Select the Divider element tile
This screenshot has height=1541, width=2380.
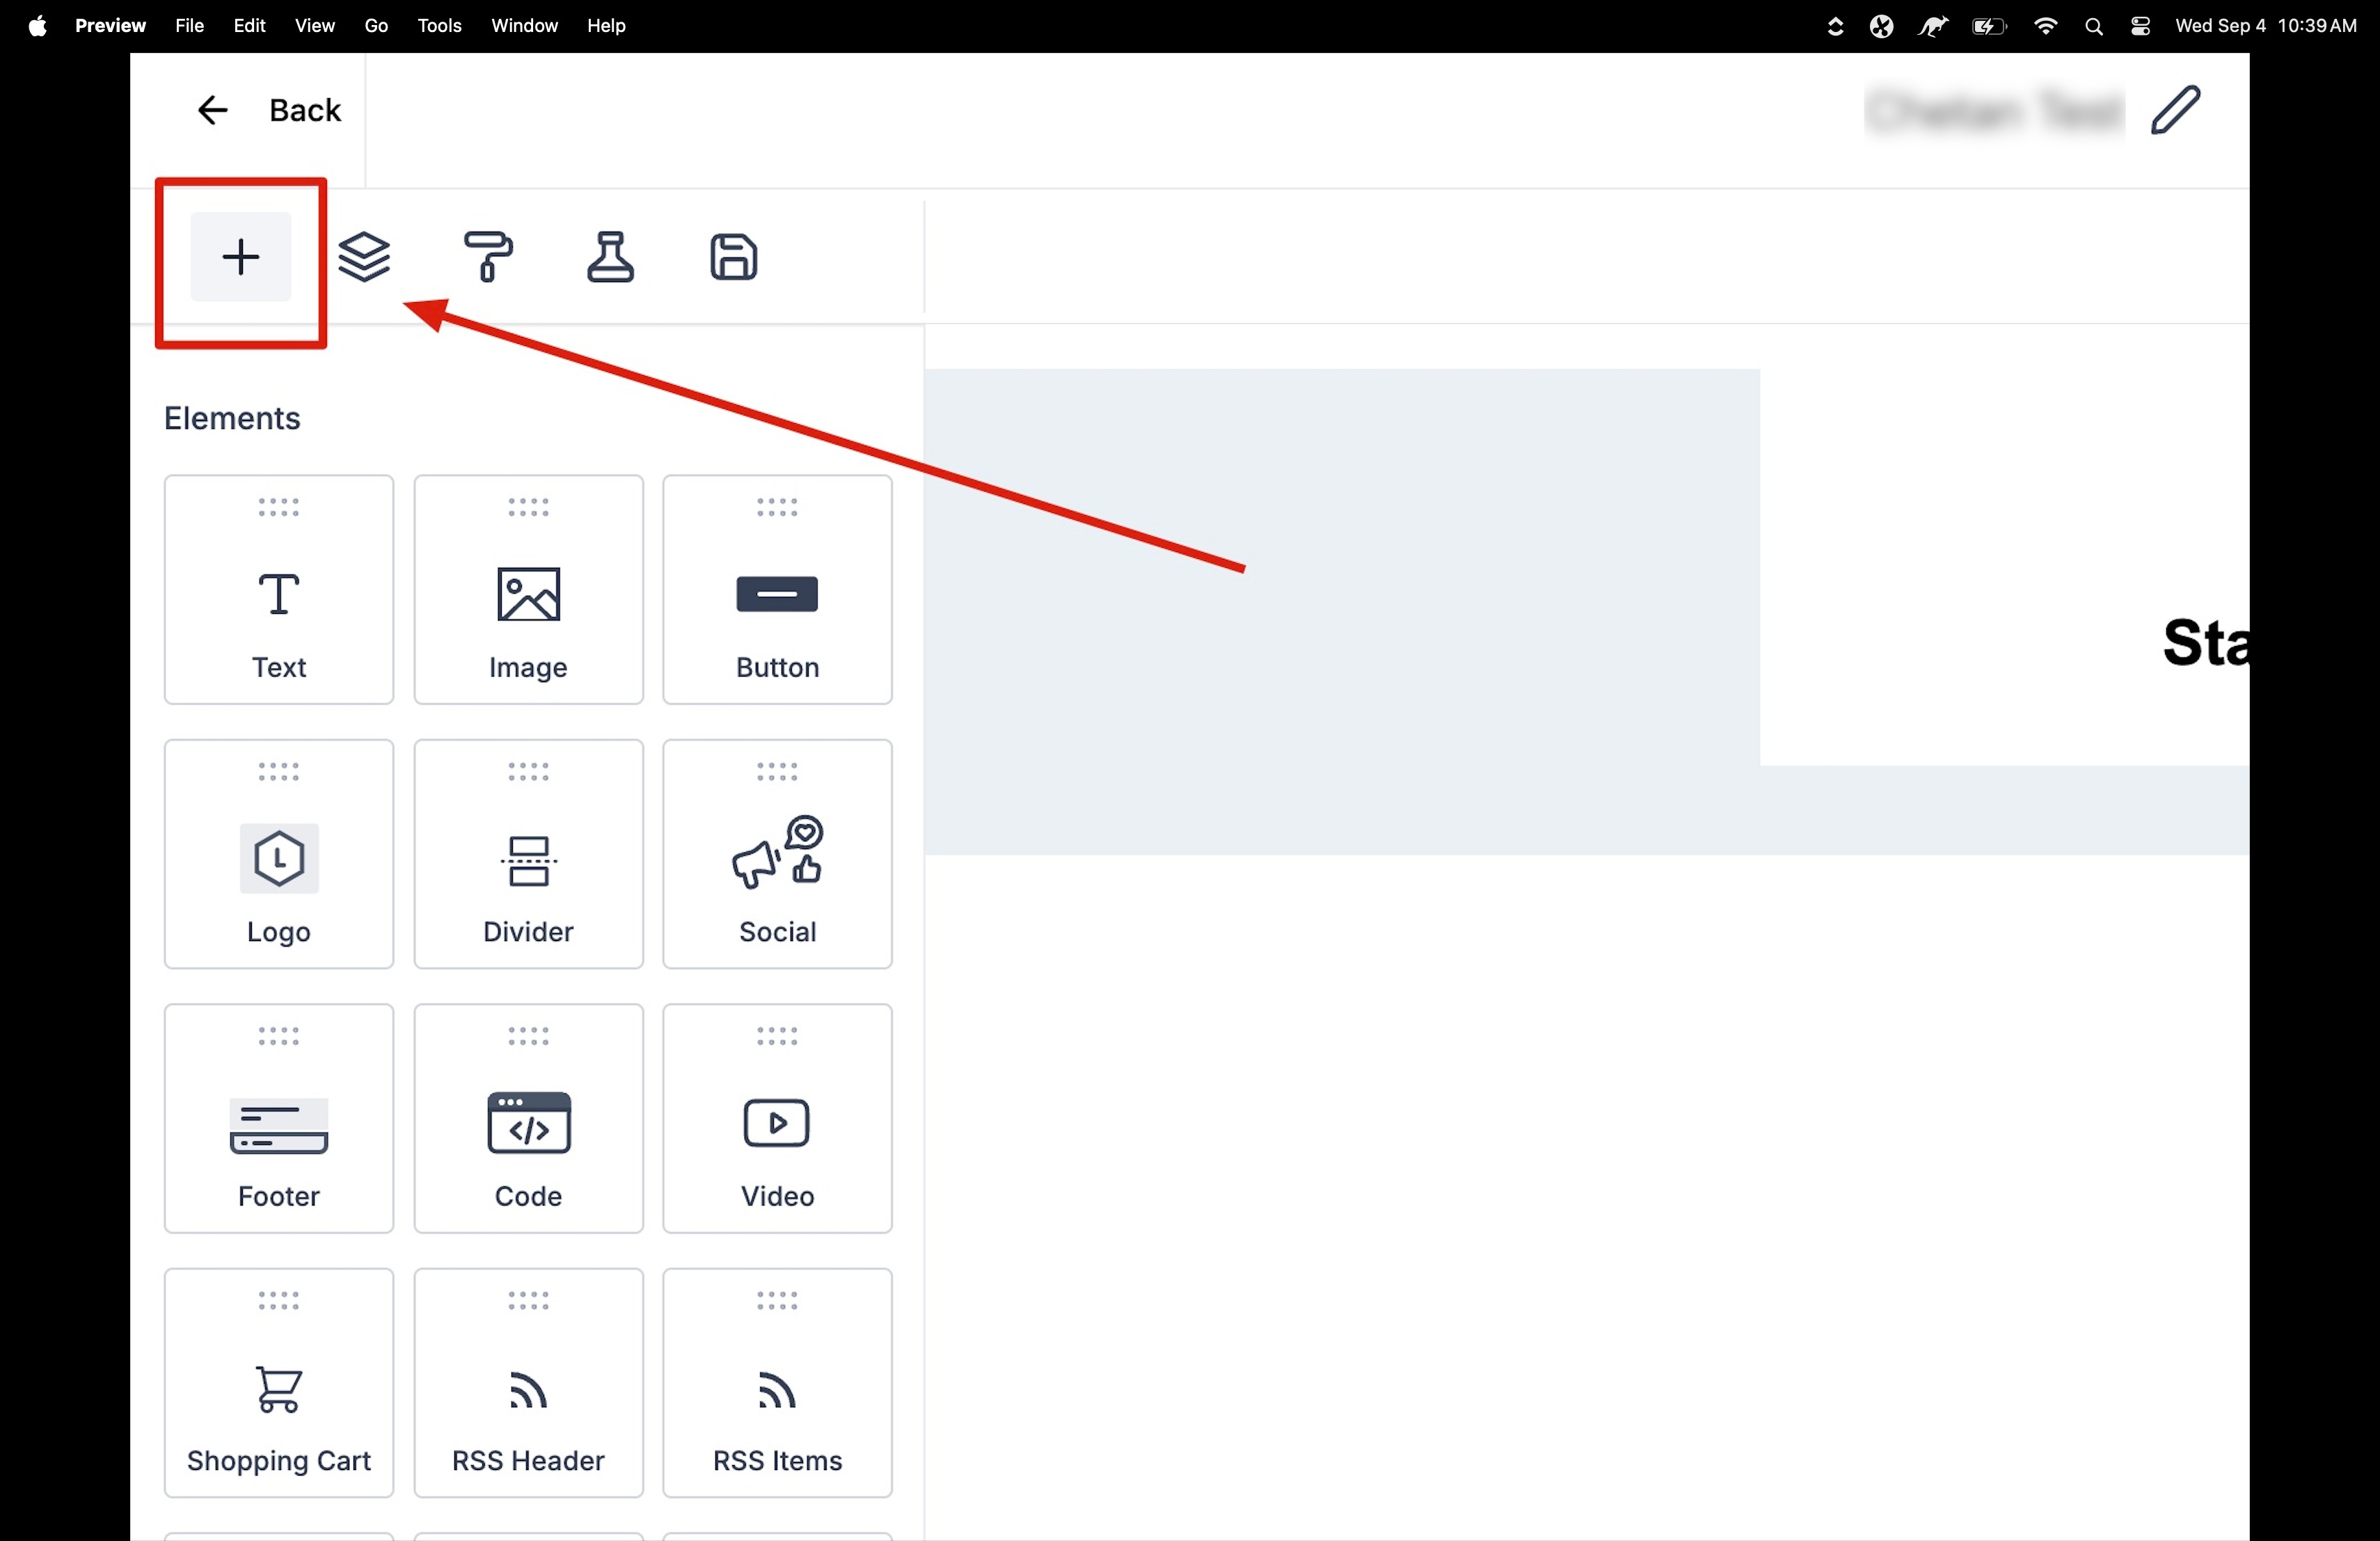[528, 854]
